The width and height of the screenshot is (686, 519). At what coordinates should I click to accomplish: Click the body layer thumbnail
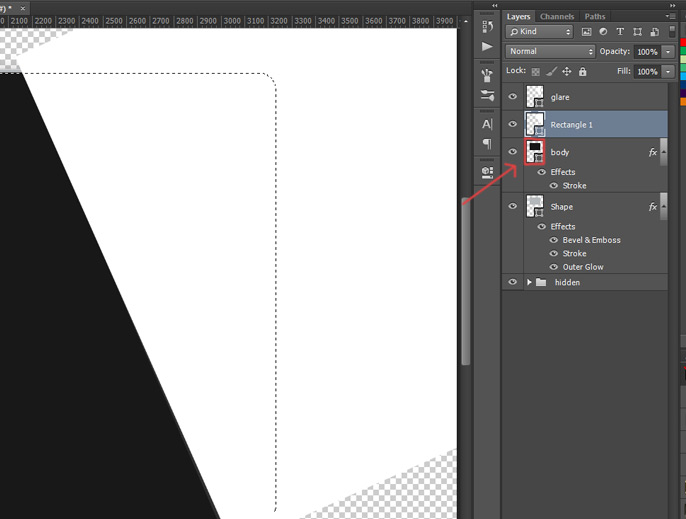pyautogui.click(x=535, y=152)
